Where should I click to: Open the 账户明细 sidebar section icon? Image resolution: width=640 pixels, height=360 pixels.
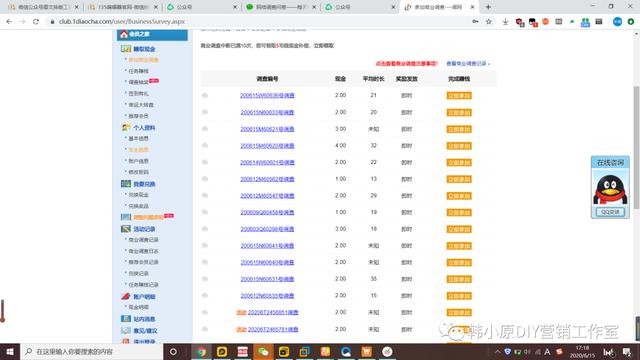tap(126, 296)
